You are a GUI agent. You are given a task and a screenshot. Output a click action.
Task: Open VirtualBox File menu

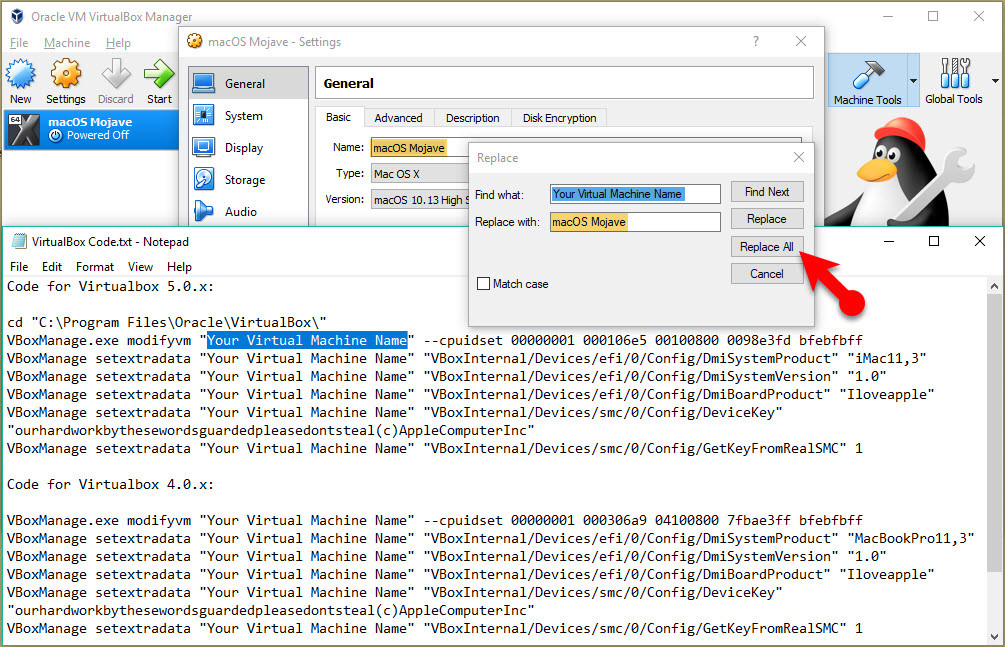19,43
